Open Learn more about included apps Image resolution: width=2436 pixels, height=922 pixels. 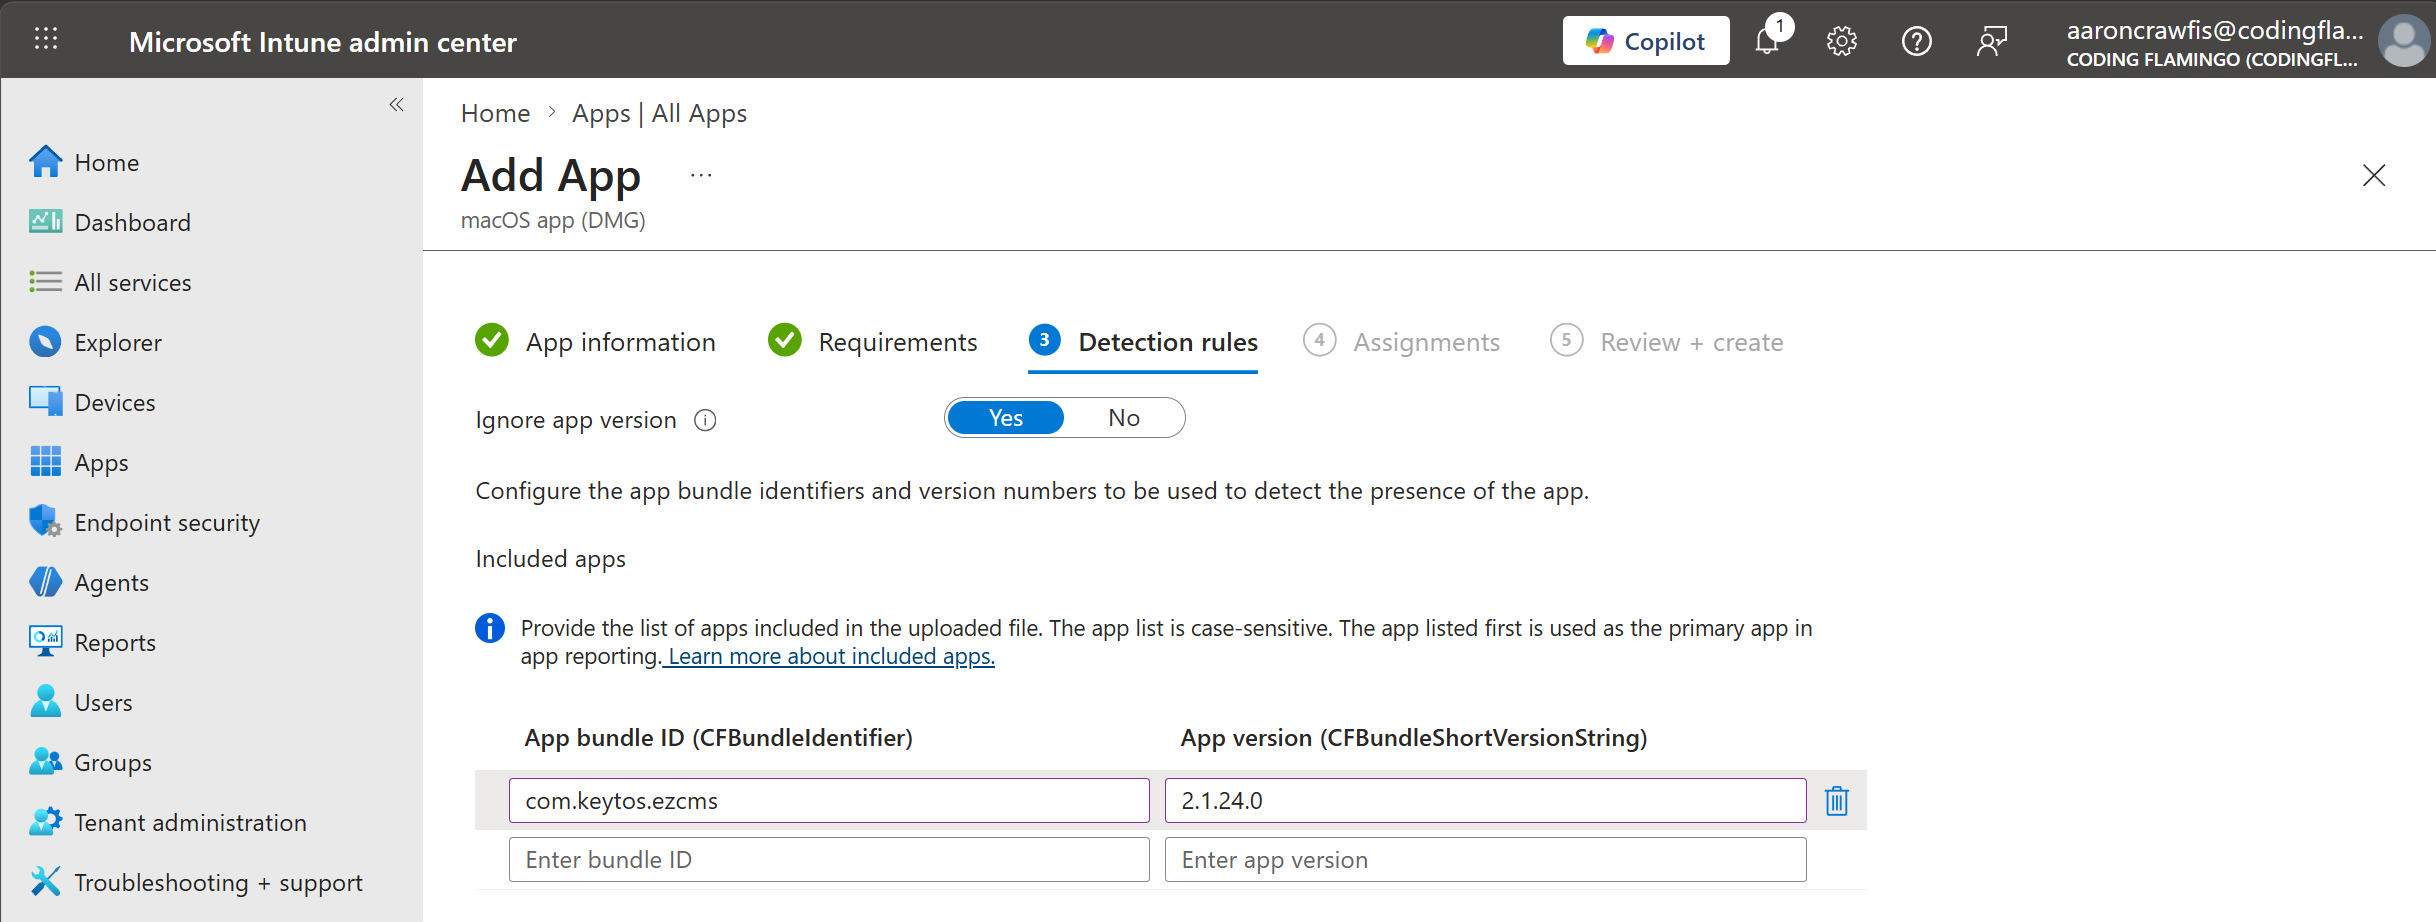(828, 656)
